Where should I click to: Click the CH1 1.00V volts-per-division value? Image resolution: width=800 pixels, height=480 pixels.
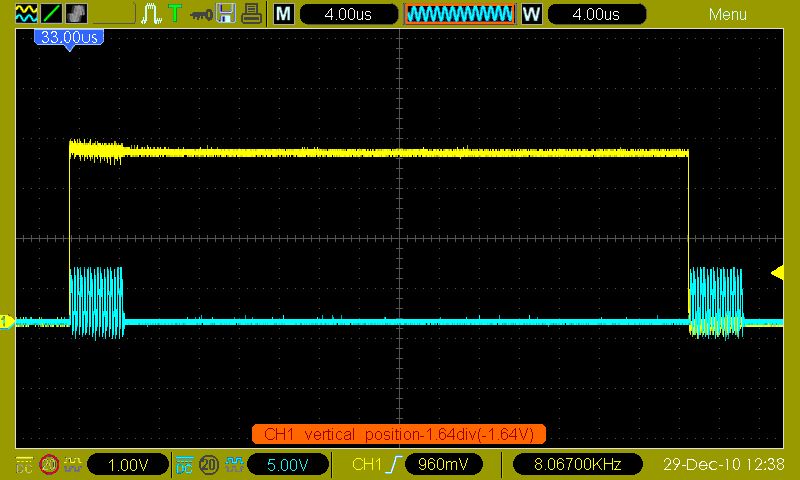128,465
